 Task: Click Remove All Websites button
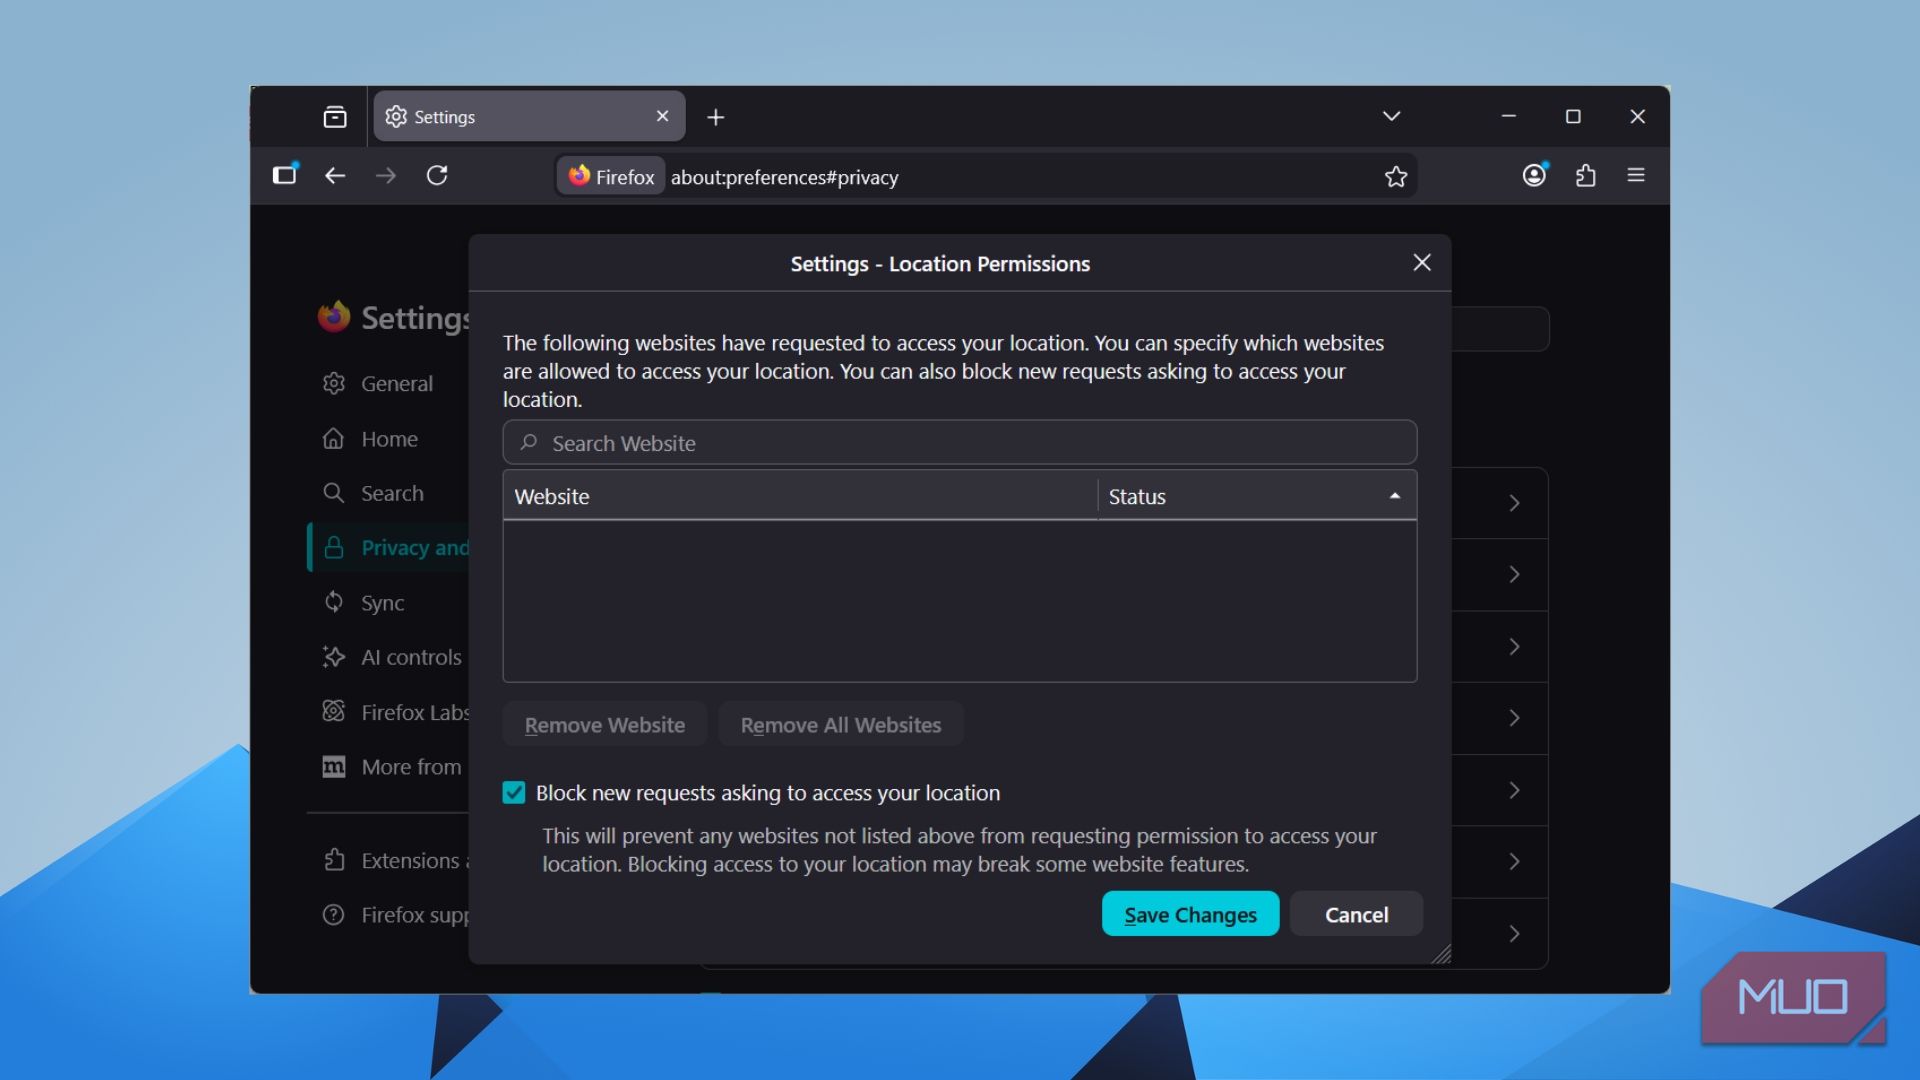click(x=841, y=725)
